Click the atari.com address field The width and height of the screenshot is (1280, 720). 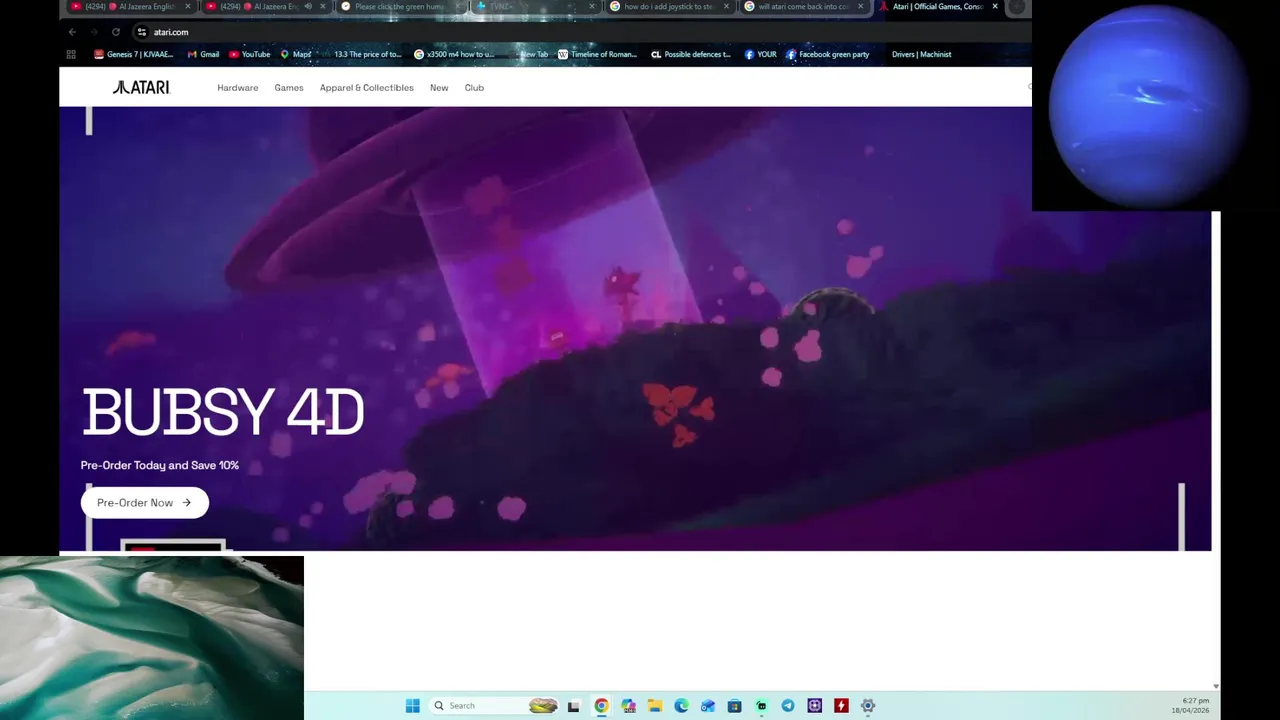point(580,32)
